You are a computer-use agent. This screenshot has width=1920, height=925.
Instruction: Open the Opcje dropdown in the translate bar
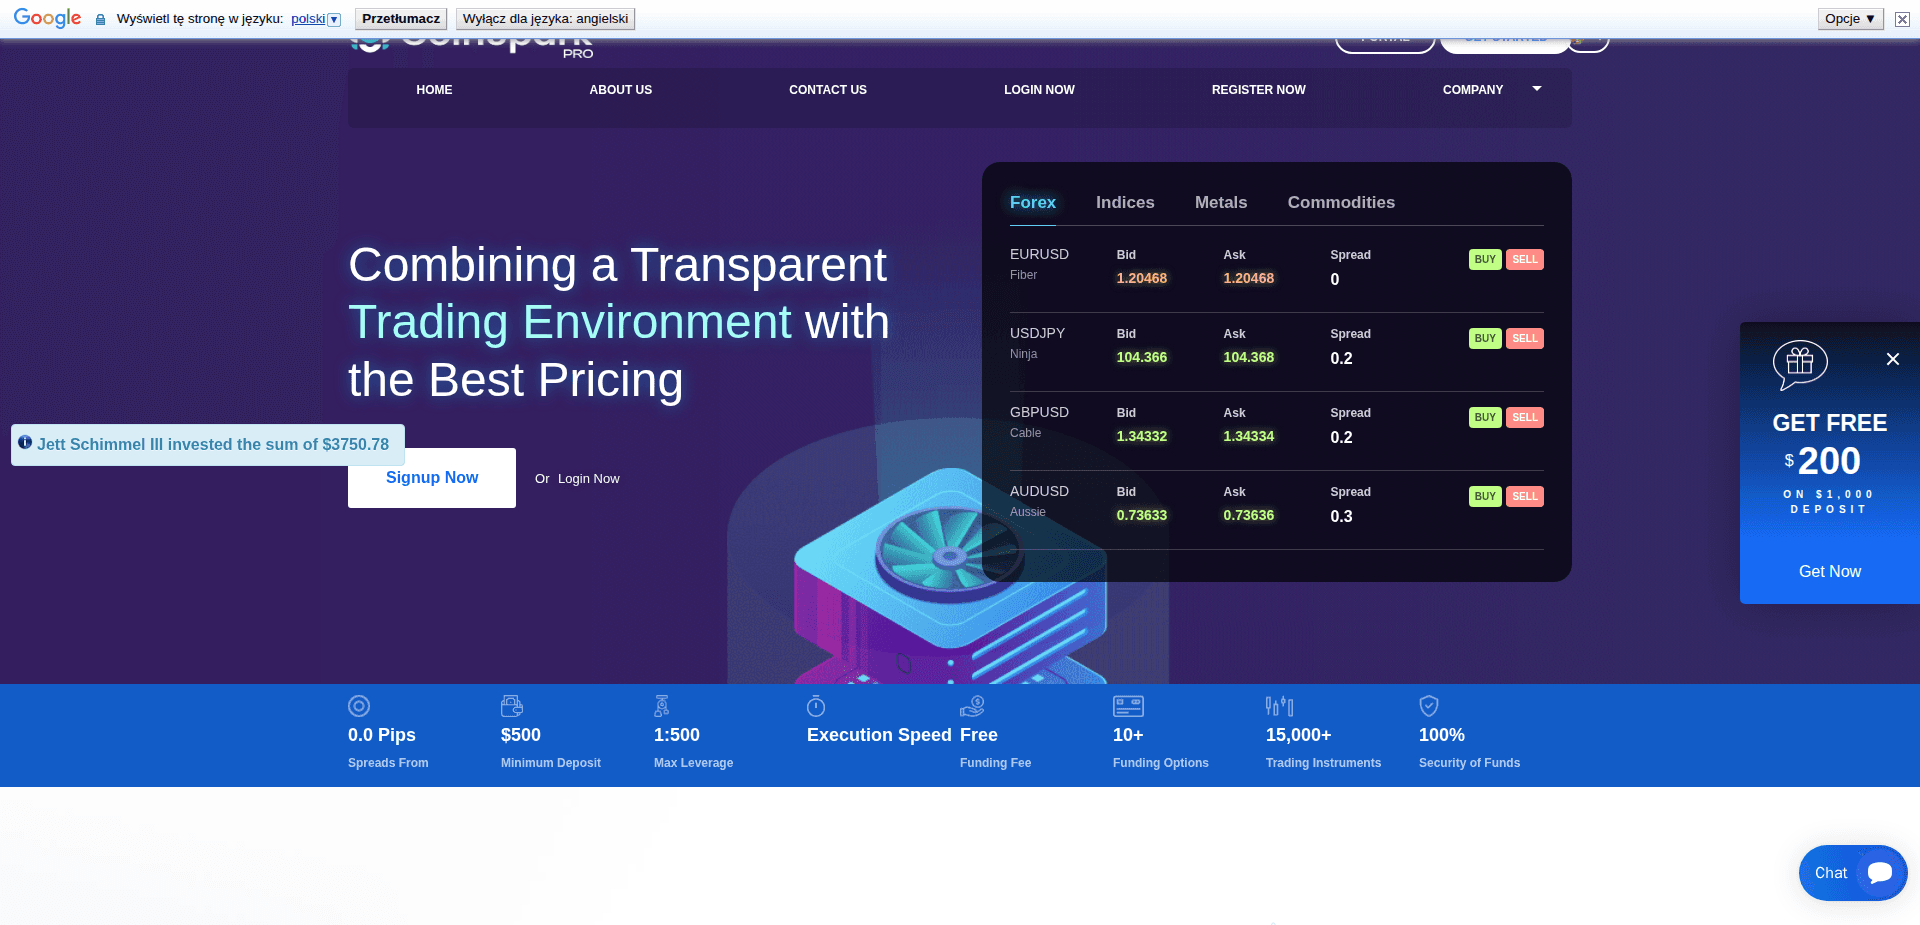click(x=1849, y=18)
